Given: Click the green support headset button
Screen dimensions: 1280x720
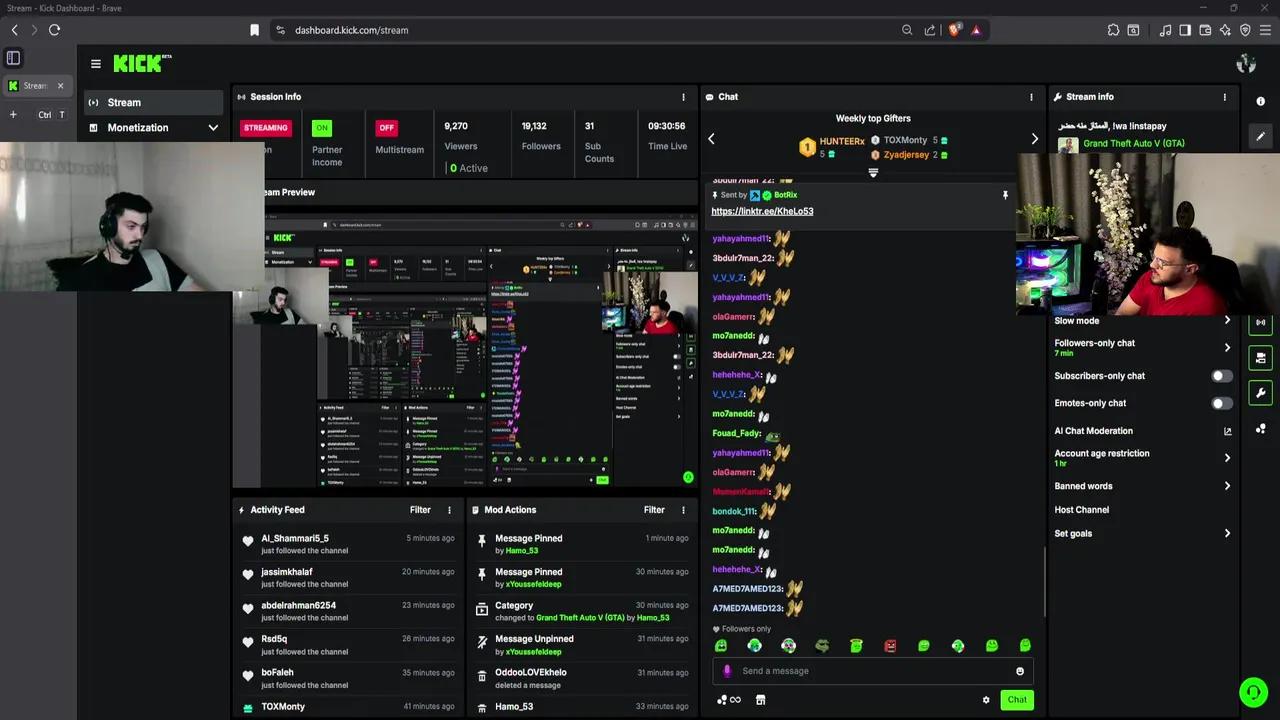Looking at the screenshot, I should click(x=1252, y=692).
